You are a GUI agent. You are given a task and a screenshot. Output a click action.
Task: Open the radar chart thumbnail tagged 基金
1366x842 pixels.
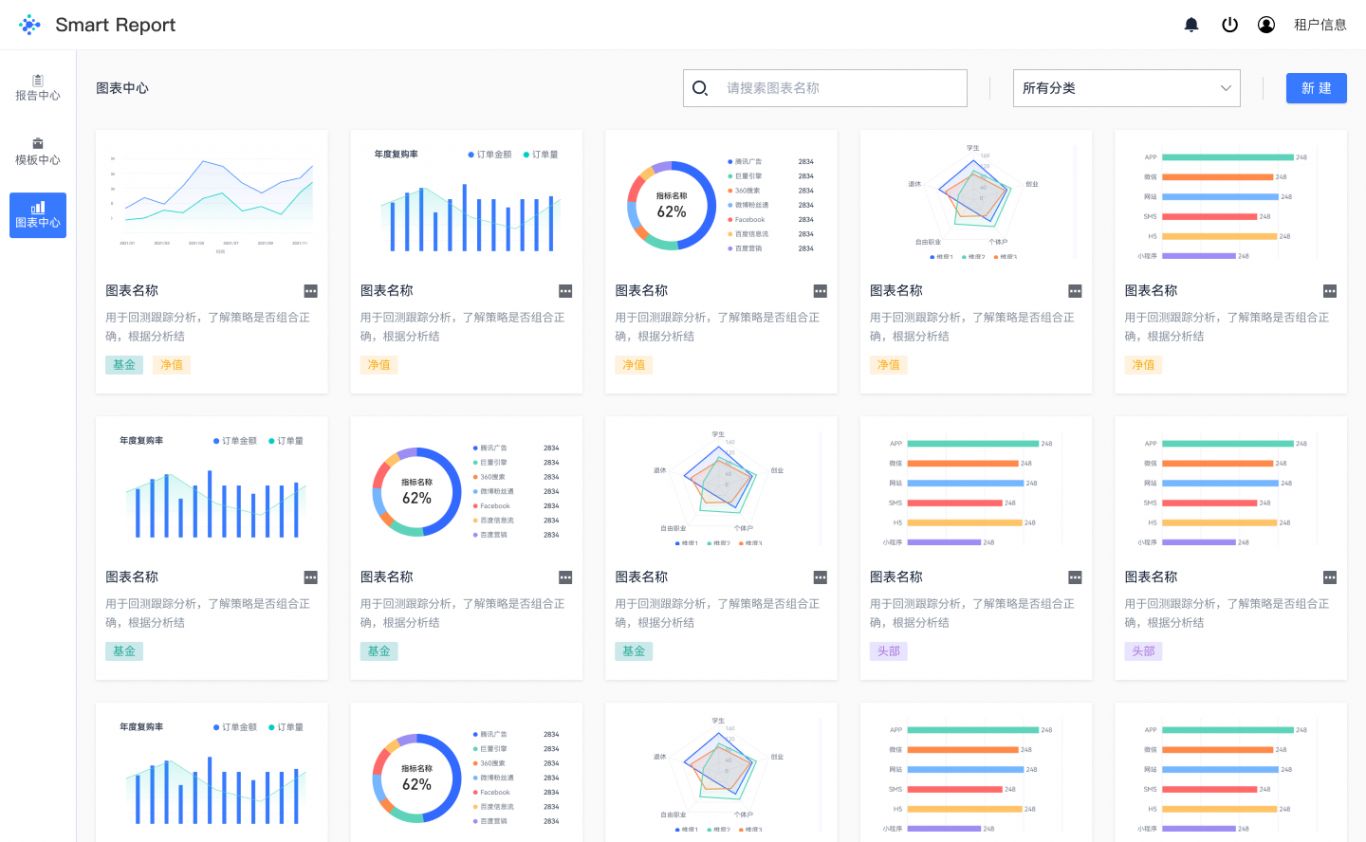coord(721,490)
